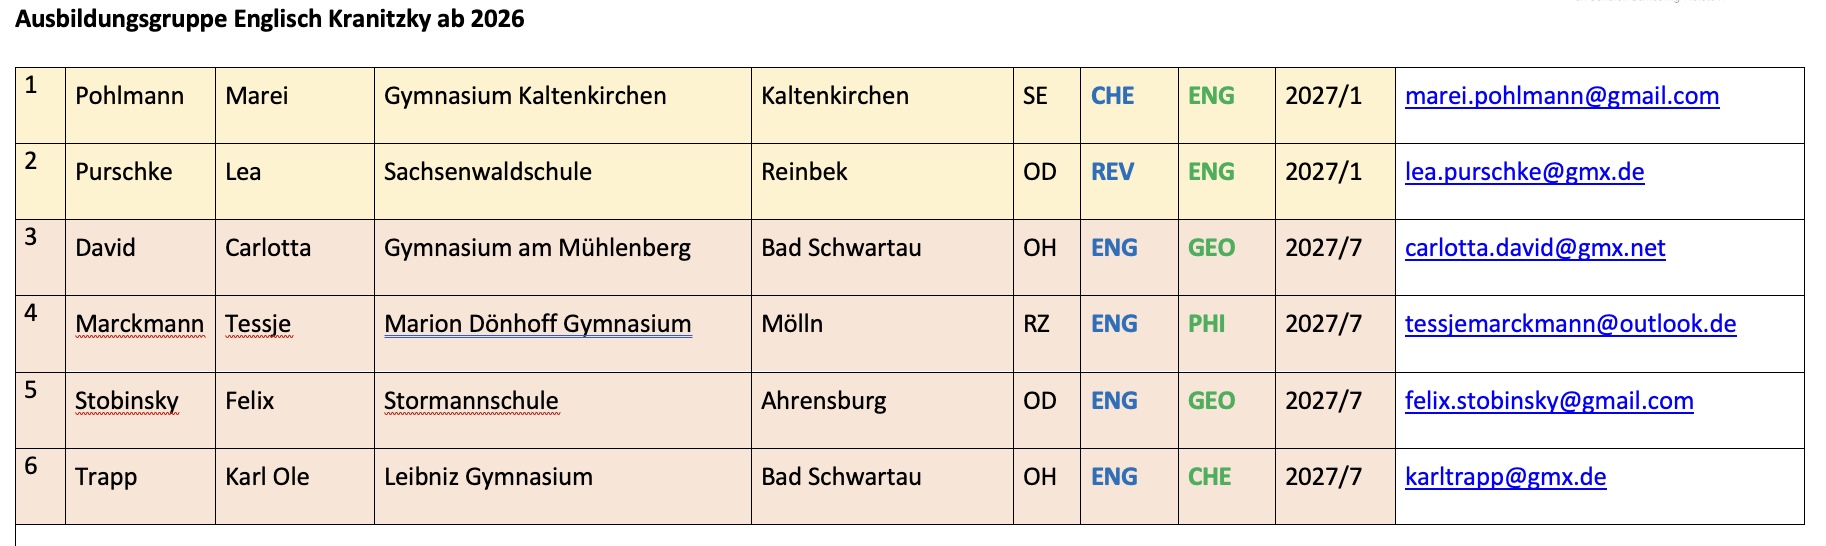Click the tessjemarckmann@outlook.de email link
The image size is (1826, 546).
coord(1570,324)
